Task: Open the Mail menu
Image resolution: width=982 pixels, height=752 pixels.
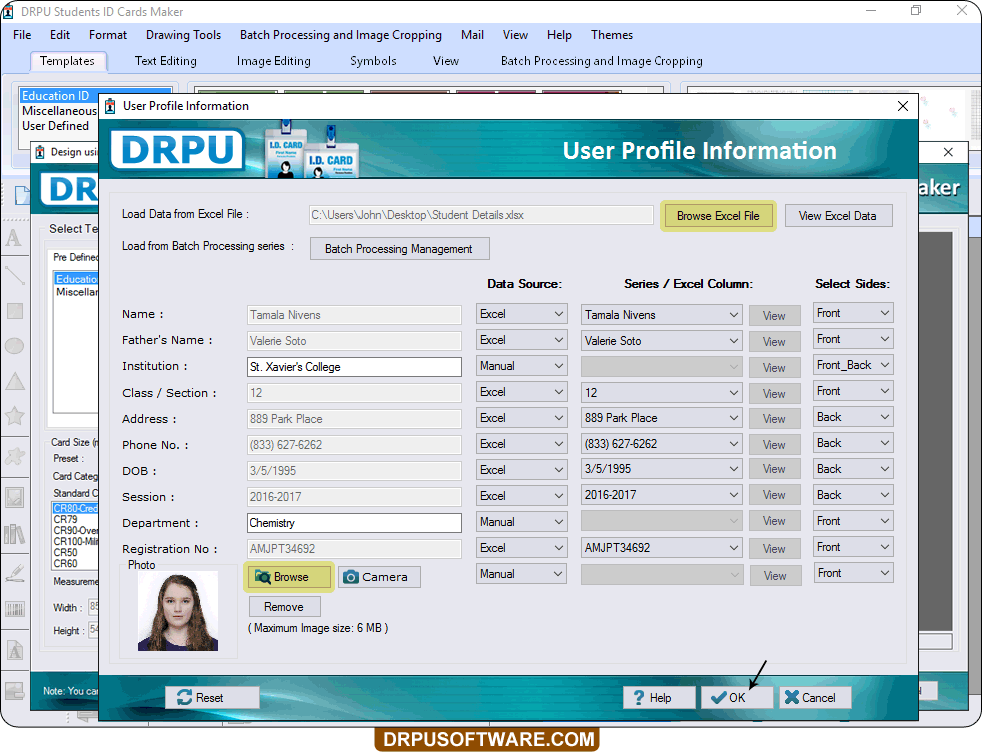Action: click(472, 35)
